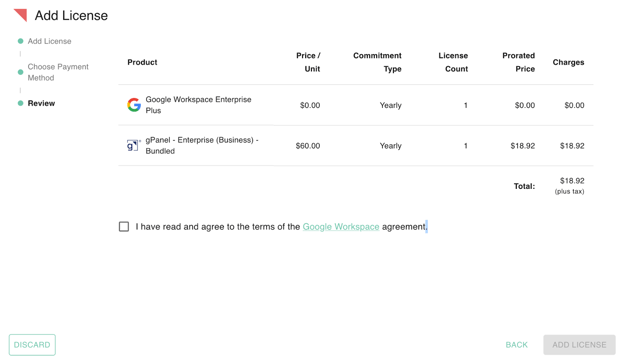This screenshot has height=361, width=624.
Task: Click the $18.92 prorated price for gPanel
Action: click(523, 146)
